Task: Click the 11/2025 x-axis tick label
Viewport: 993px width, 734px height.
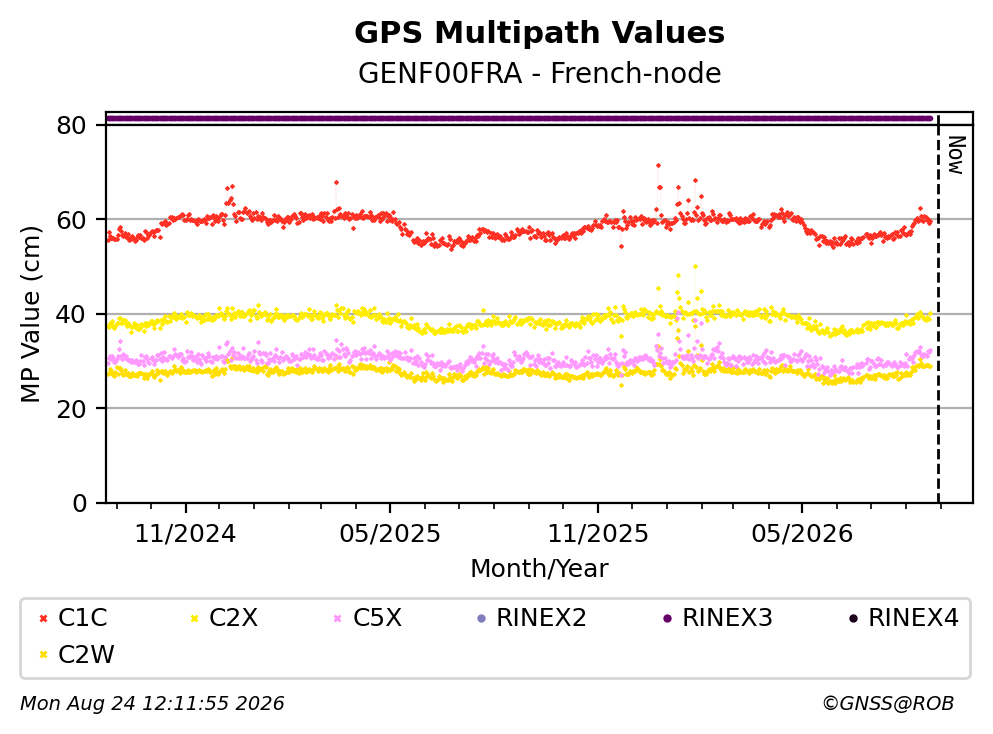Action: (x=598, y=534)
